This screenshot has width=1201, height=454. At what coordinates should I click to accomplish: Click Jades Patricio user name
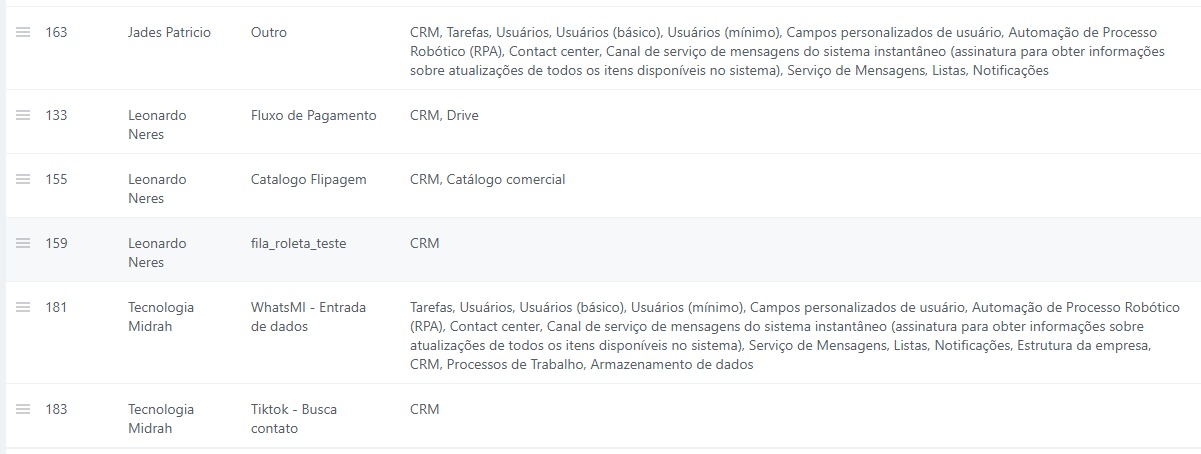(x=169, y=32)
